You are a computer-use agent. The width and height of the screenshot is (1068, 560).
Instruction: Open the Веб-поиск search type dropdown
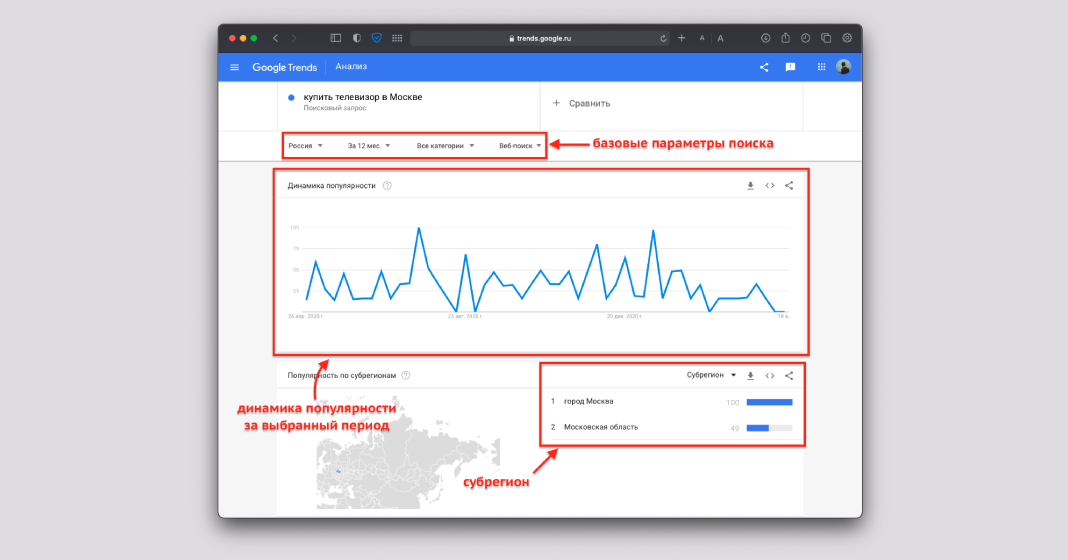(520, 145)
